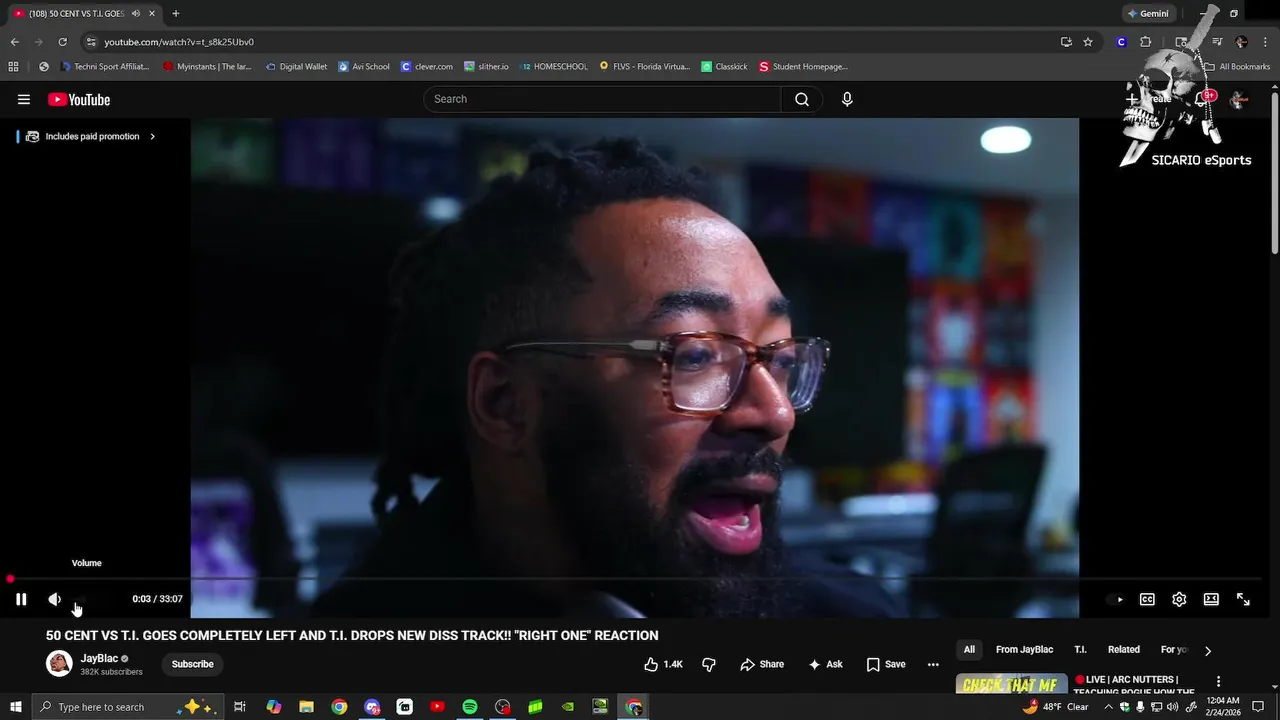This screenshot has width=1280, height=720.
Task: Open the FLVS - Florida Virtual bookmark
Action: 645,67
